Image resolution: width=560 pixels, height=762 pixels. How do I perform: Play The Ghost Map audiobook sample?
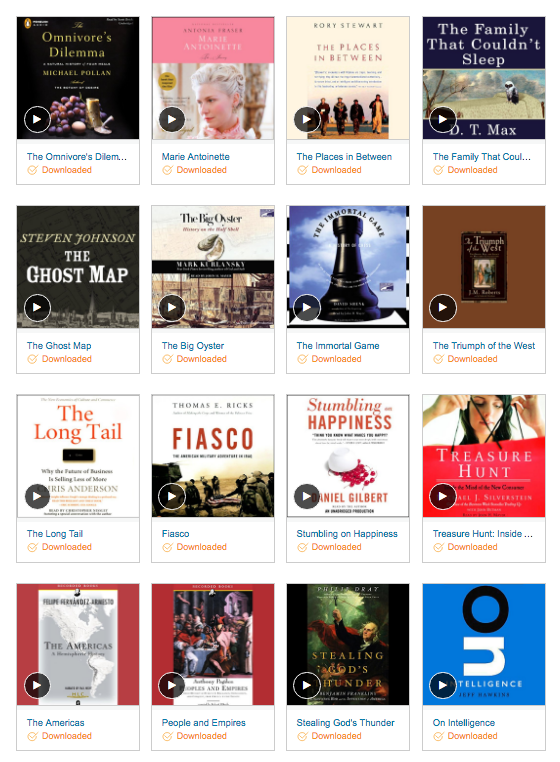37,308
